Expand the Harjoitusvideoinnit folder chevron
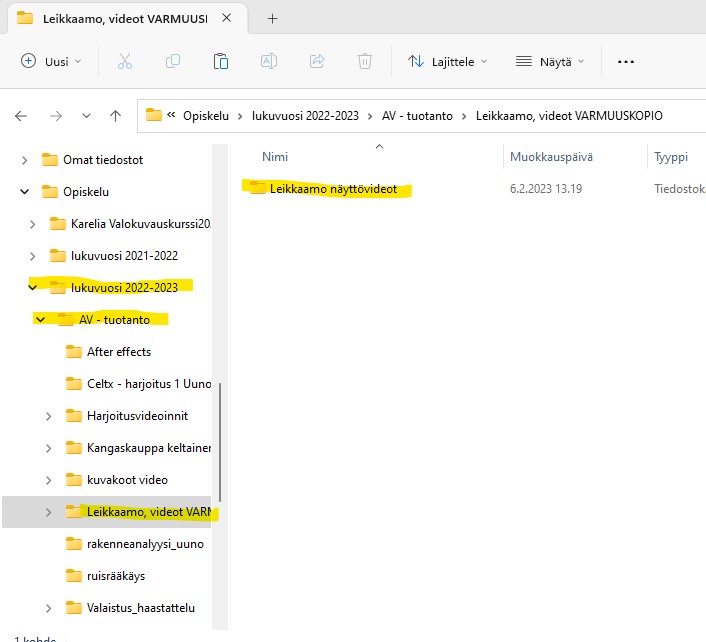The width and height of the screenshot is (706, 642). coord(49,416)
